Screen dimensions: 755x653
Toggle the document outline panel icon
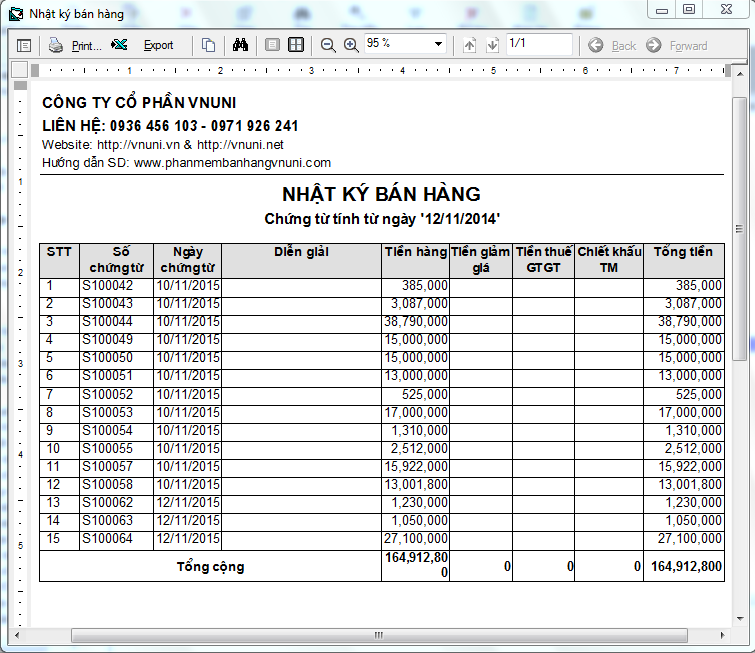pyautogui.click(x=24, y=45)
